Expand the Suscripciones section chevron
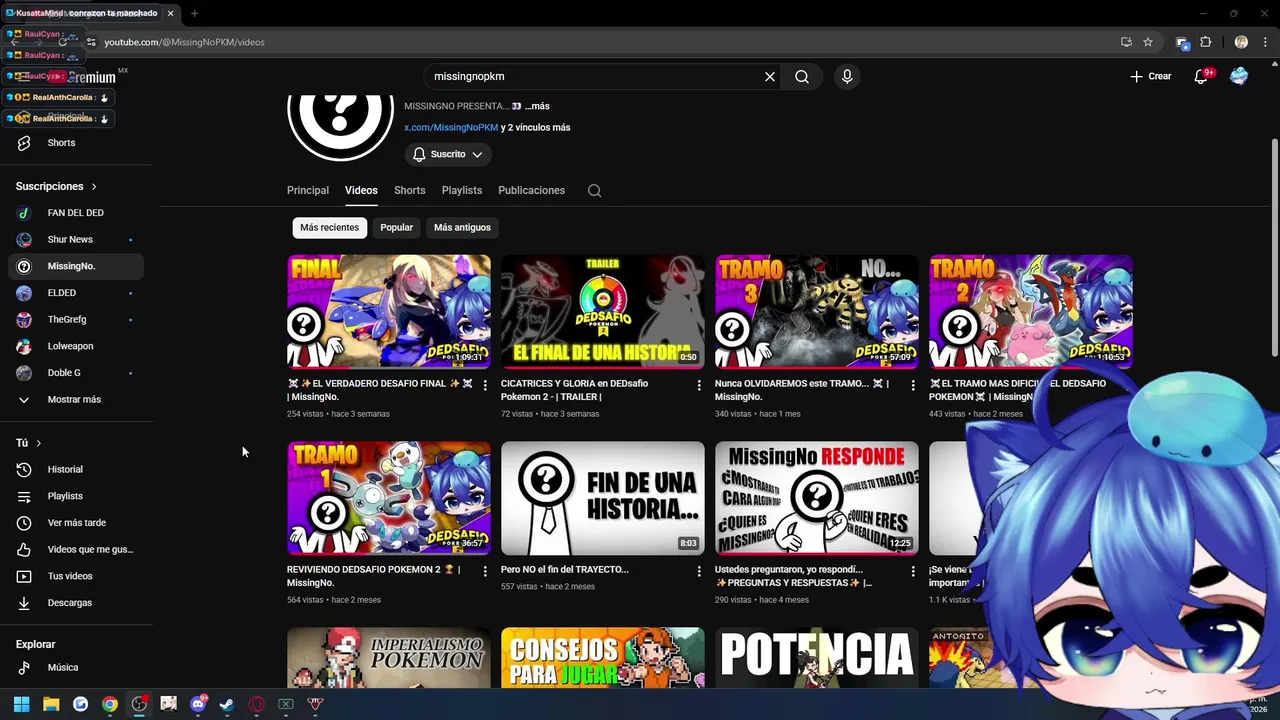 pyautogui.click(x=94, y=187)
